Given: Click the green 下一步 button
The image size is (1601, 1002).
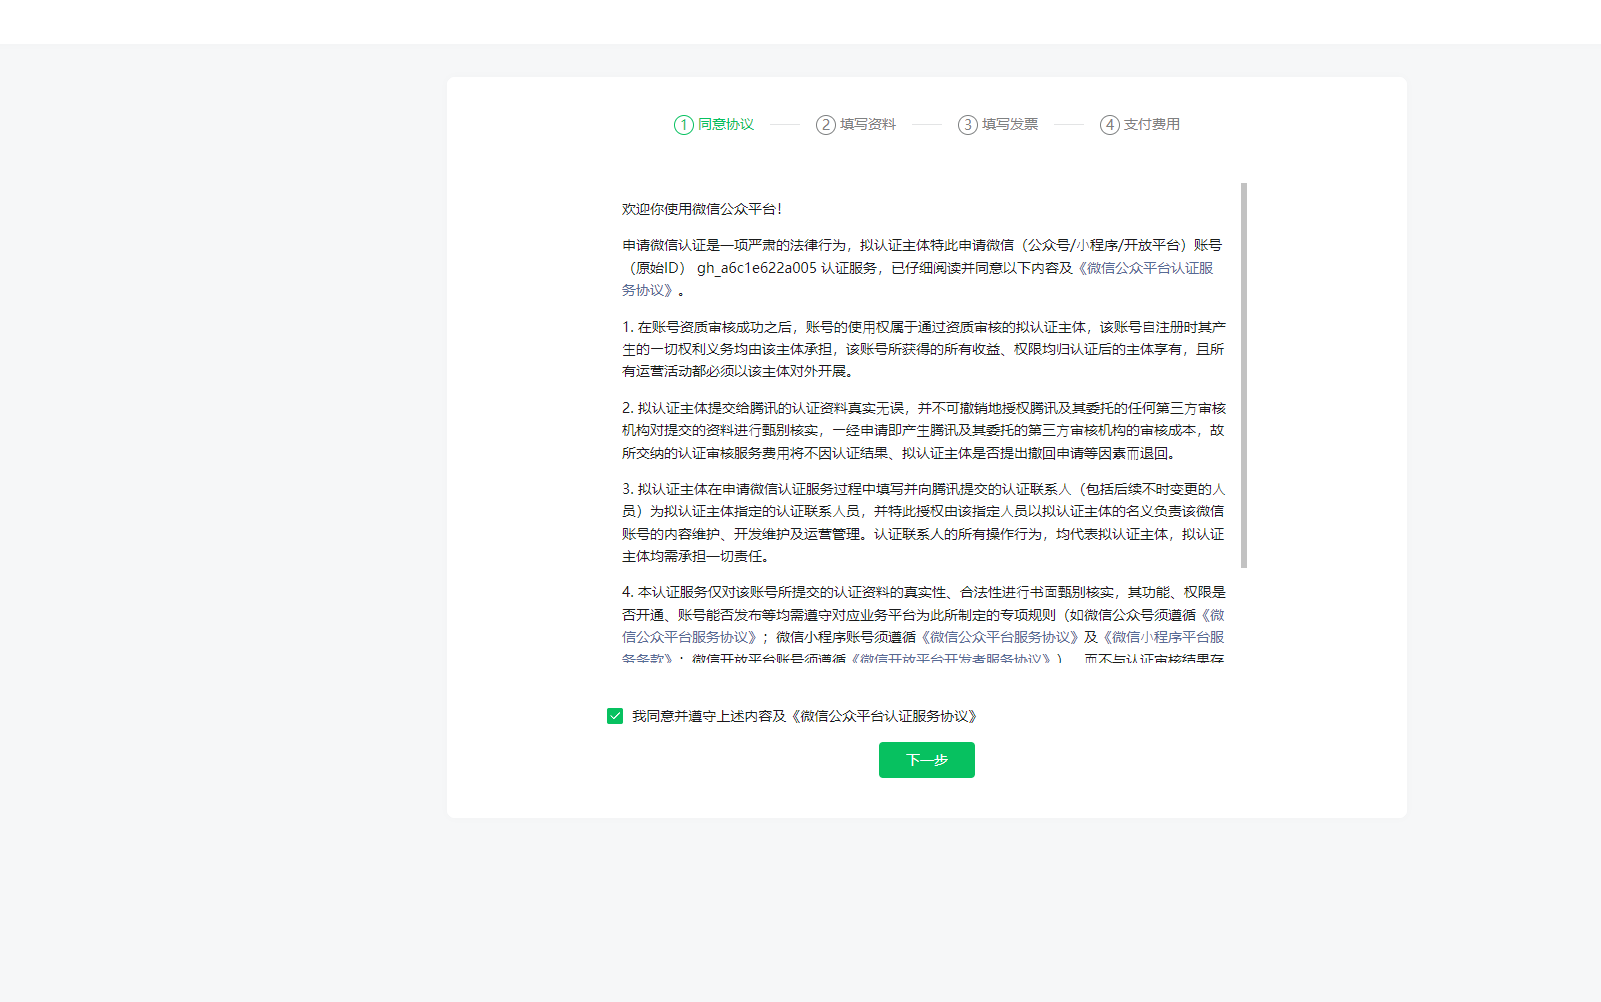Looking at the screenshot, I should (x=927, y=760).
